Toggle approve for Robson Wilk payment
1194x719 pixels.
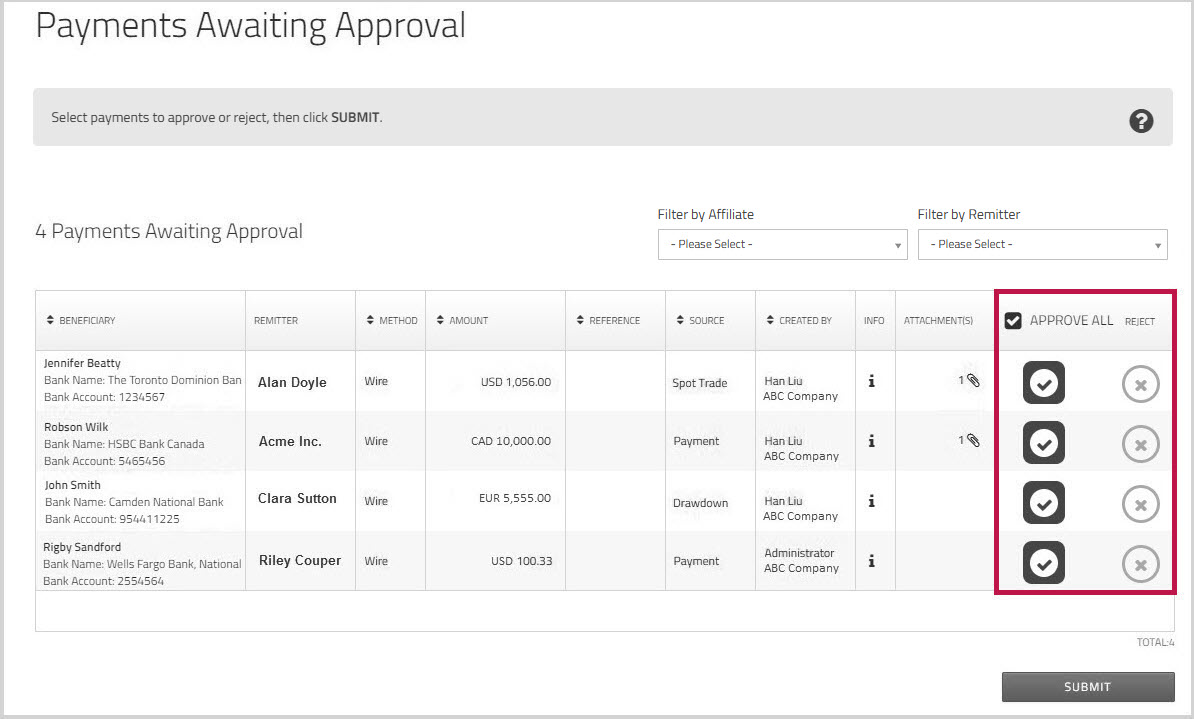pyautogui.click(x=1043, y=444)
